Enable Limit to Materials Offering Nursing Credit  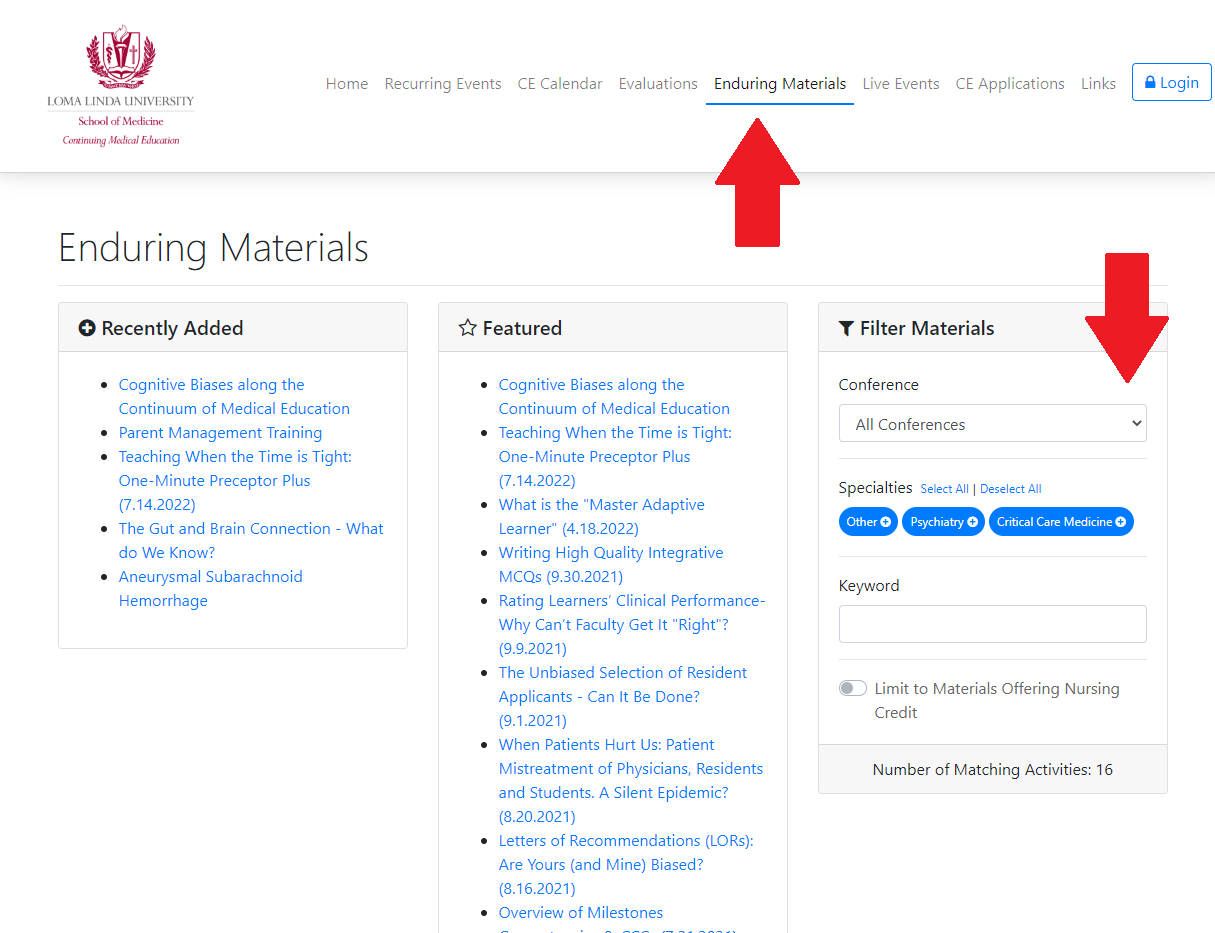[853, 688]
